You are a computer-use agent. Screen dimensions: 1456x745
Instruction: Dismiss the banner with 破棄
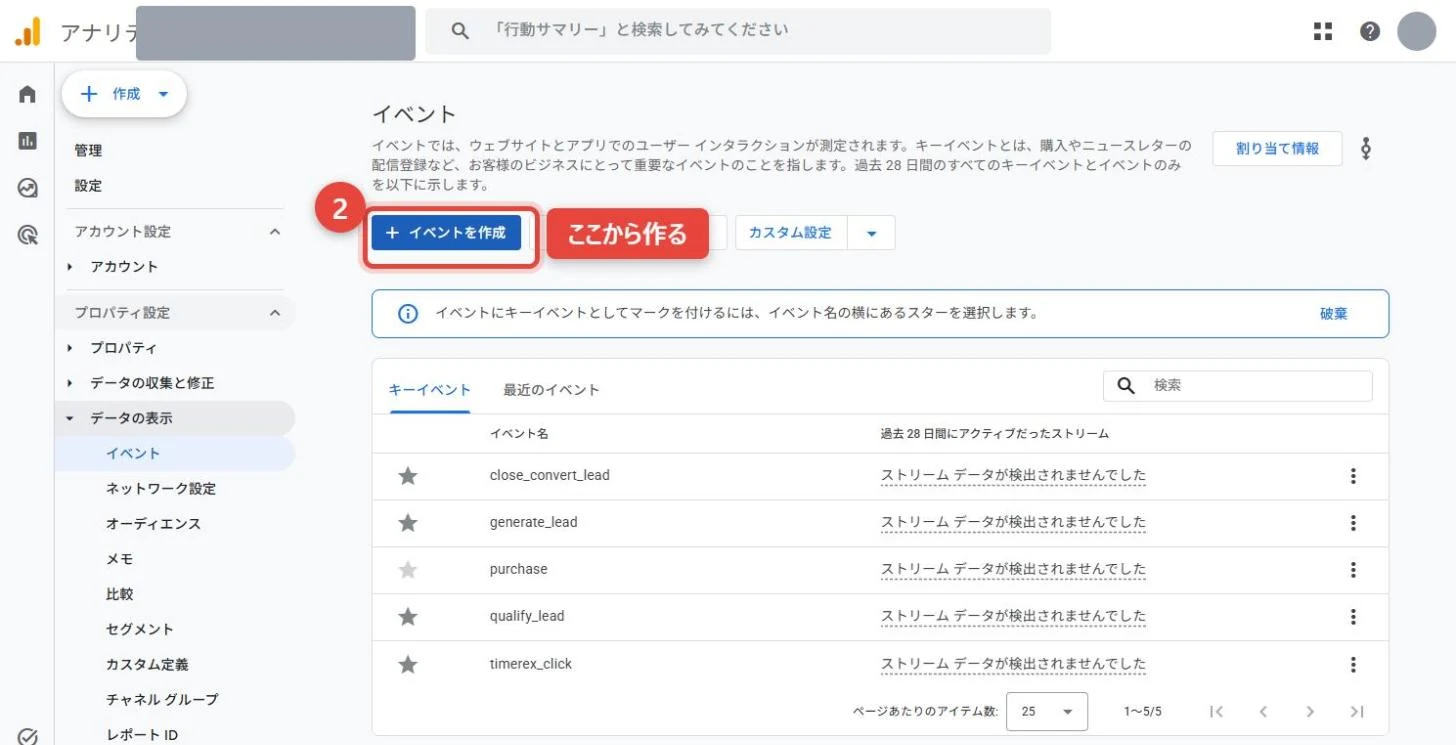[1333, 314]
